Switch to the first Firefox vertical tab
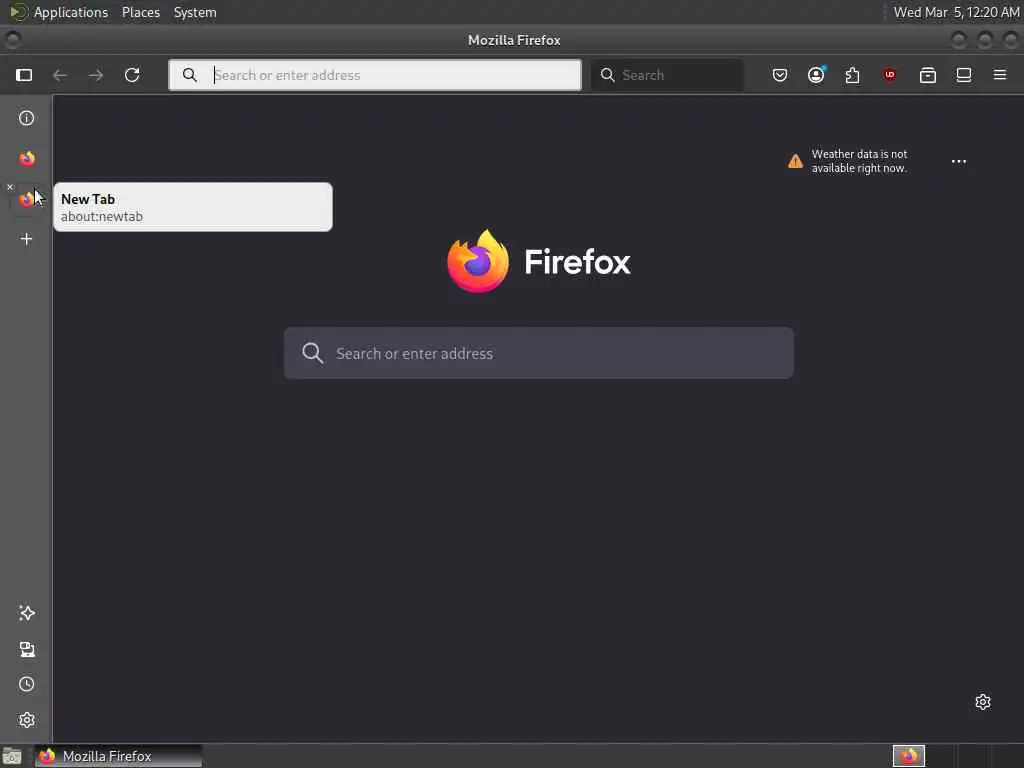Viewport: 1024px width, 768px height. (x=27, y=159)
